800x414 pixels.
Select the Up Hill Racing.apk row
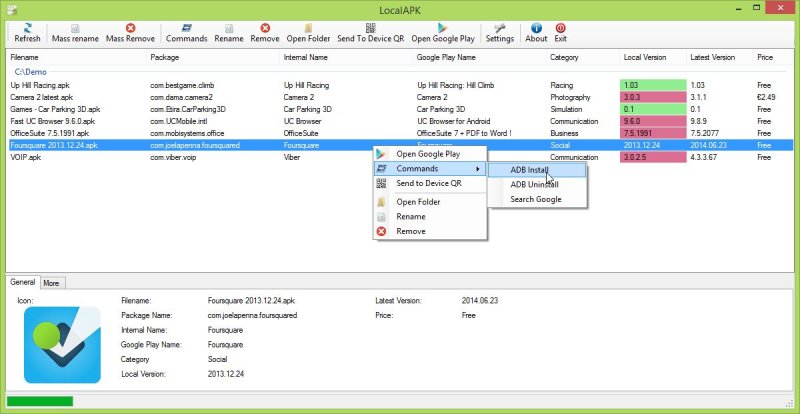399,85
